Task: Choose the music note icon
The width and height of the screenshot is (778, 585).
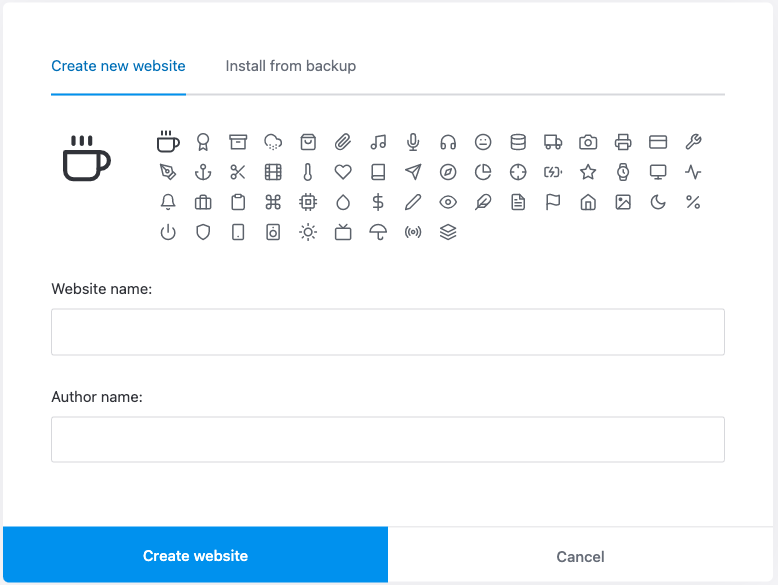Action: click(x=378, y=142)
